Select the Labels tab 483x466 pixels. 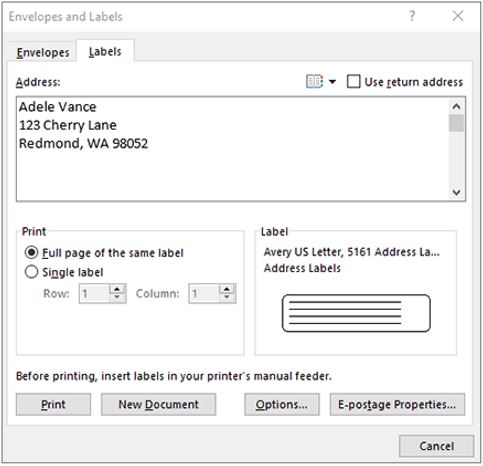coord(105,52)
